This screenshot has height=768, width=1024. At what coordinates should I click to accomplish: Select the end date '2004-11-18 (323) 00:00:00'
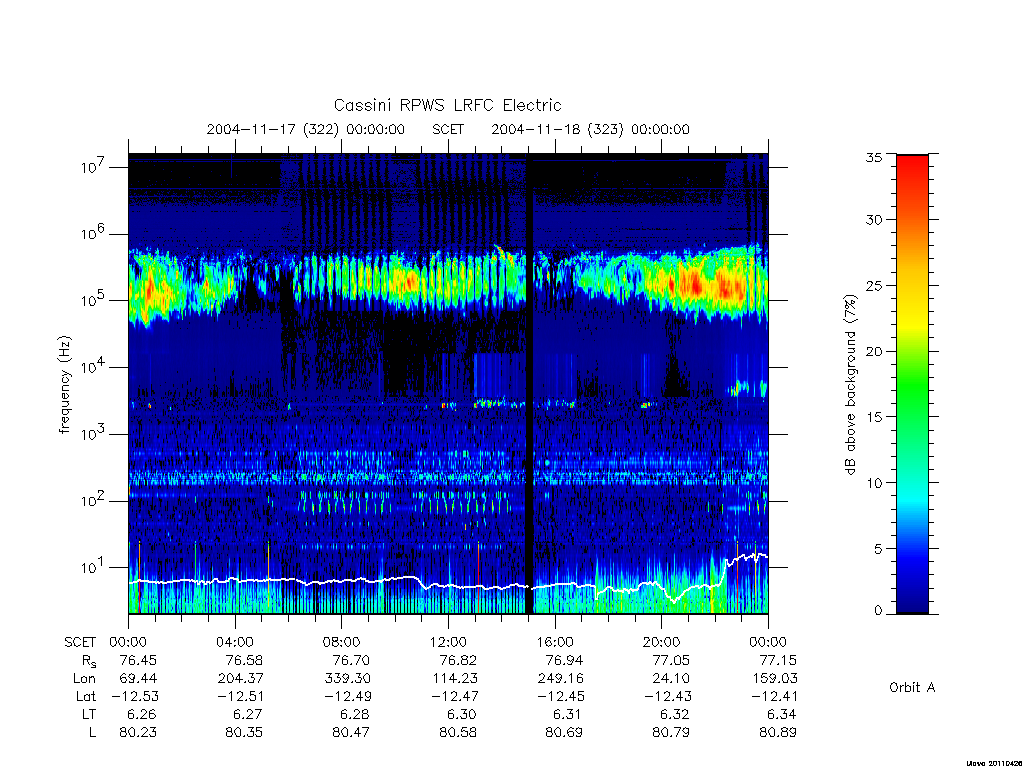[590, 129]
